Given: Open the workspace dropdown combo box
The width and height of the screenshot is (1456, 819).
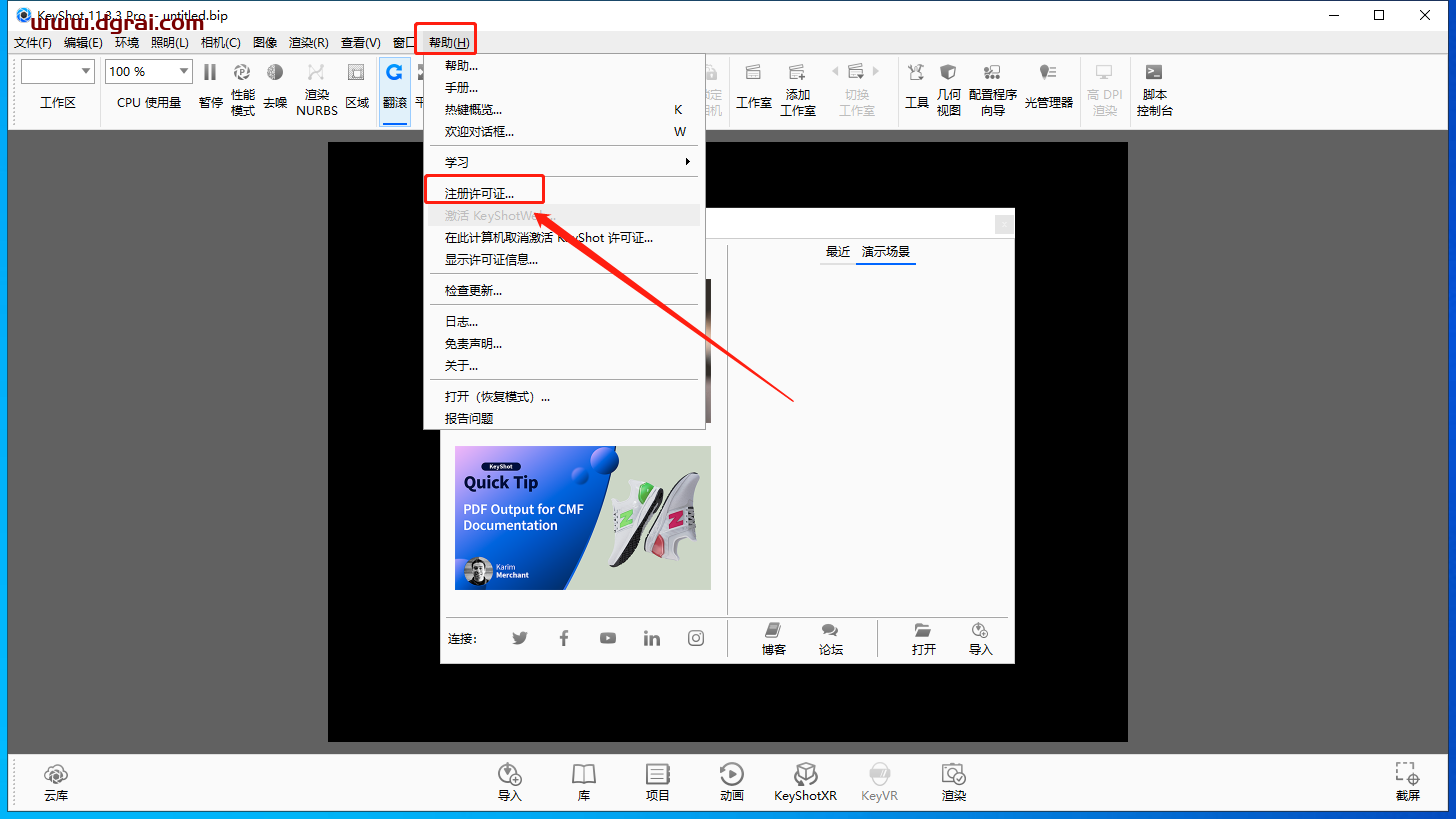Looking at the screenshot, I should point(58,71).
